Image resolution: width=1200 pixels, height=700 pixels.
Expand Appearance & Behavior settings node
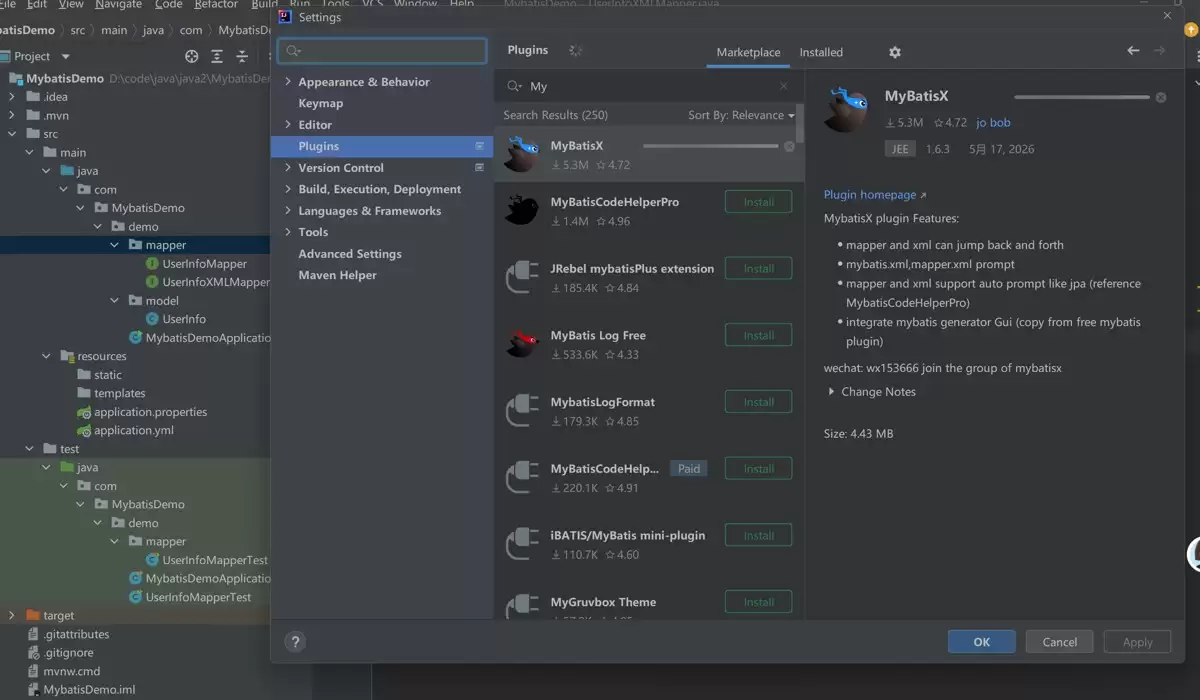[288, 82]
